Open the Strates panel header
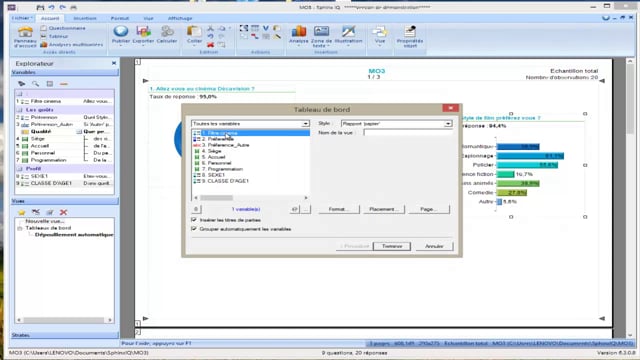 click(64, 335)
